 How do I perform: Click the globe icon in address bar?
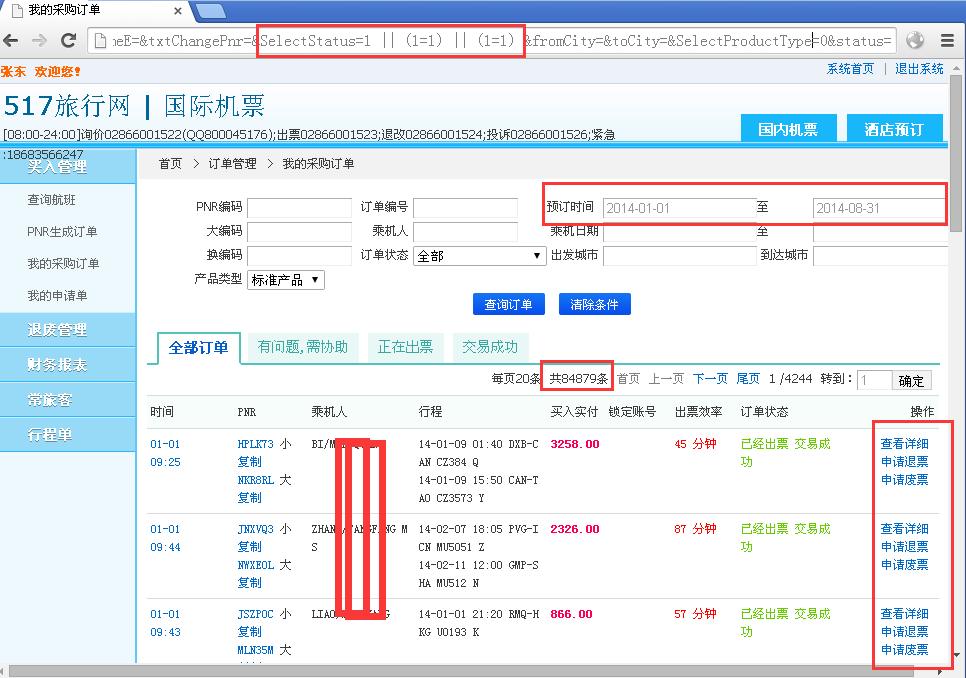coord(915,41)
